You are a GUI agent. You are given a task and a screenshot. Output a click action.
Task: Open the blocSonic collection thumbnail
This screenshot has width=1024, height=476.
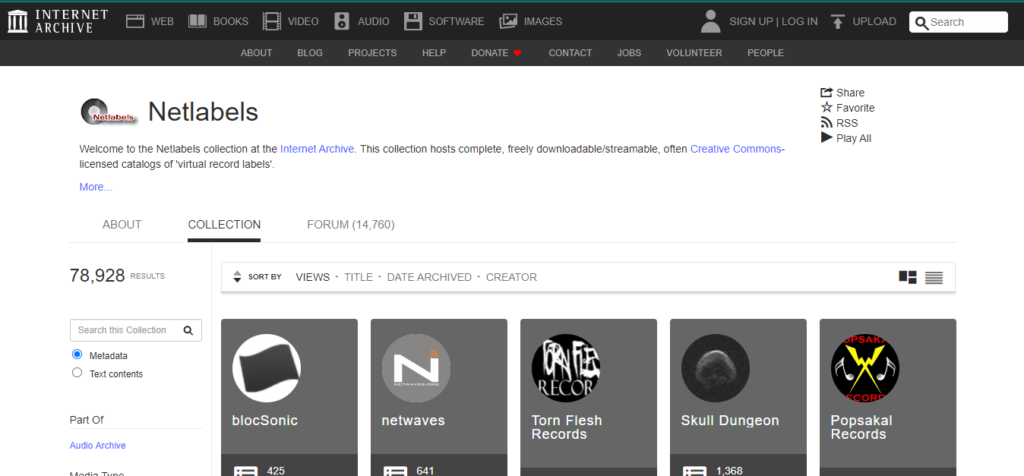[x=266, y=368]
